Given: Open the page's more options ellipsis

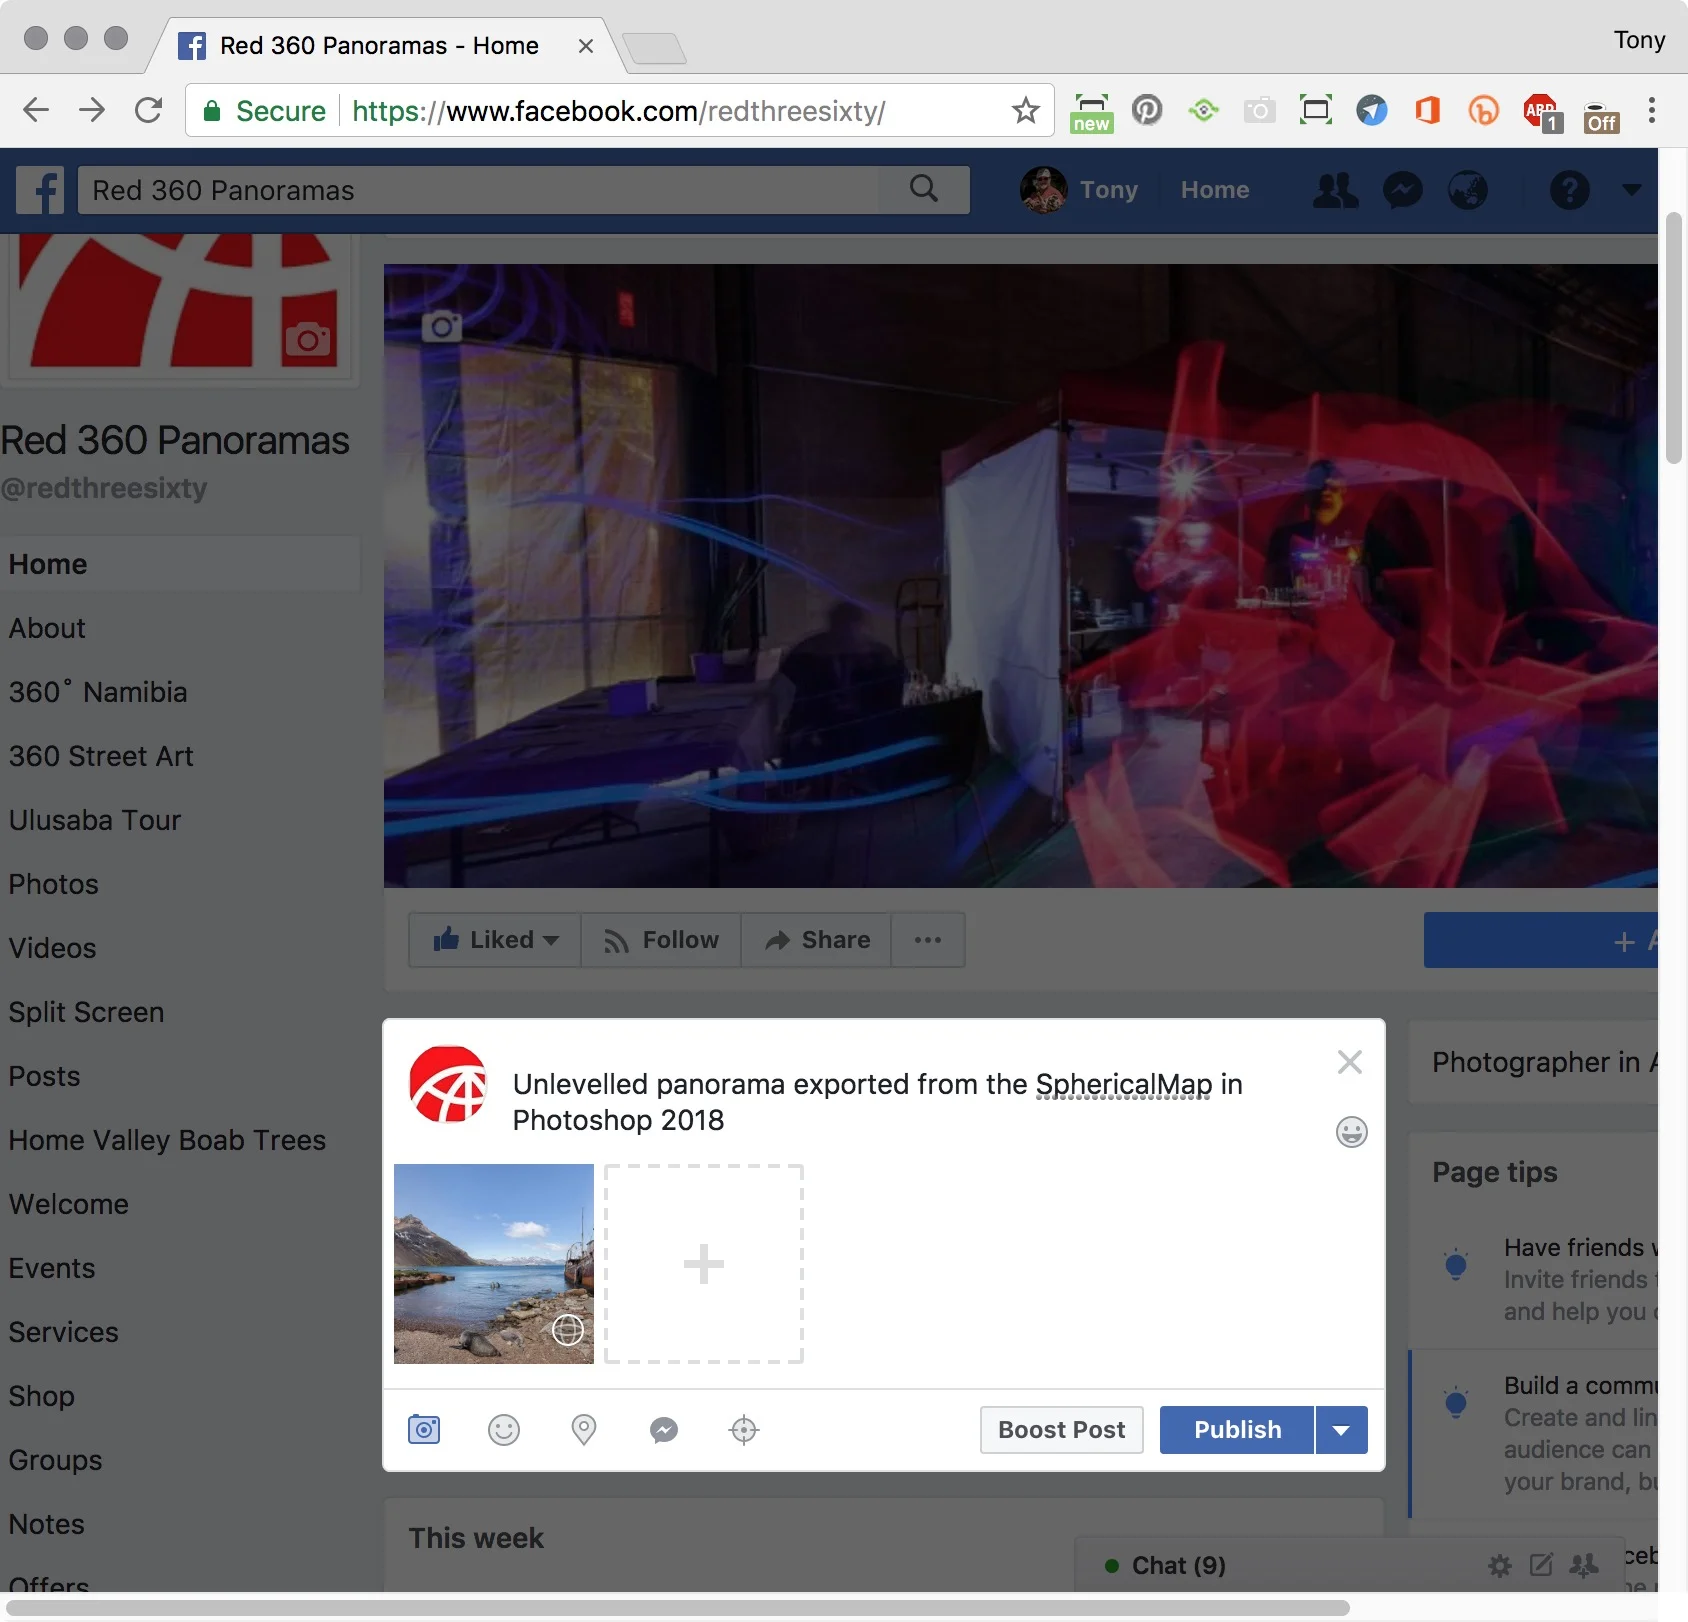Looking at the screenshot, I should [x=928, y=940].
